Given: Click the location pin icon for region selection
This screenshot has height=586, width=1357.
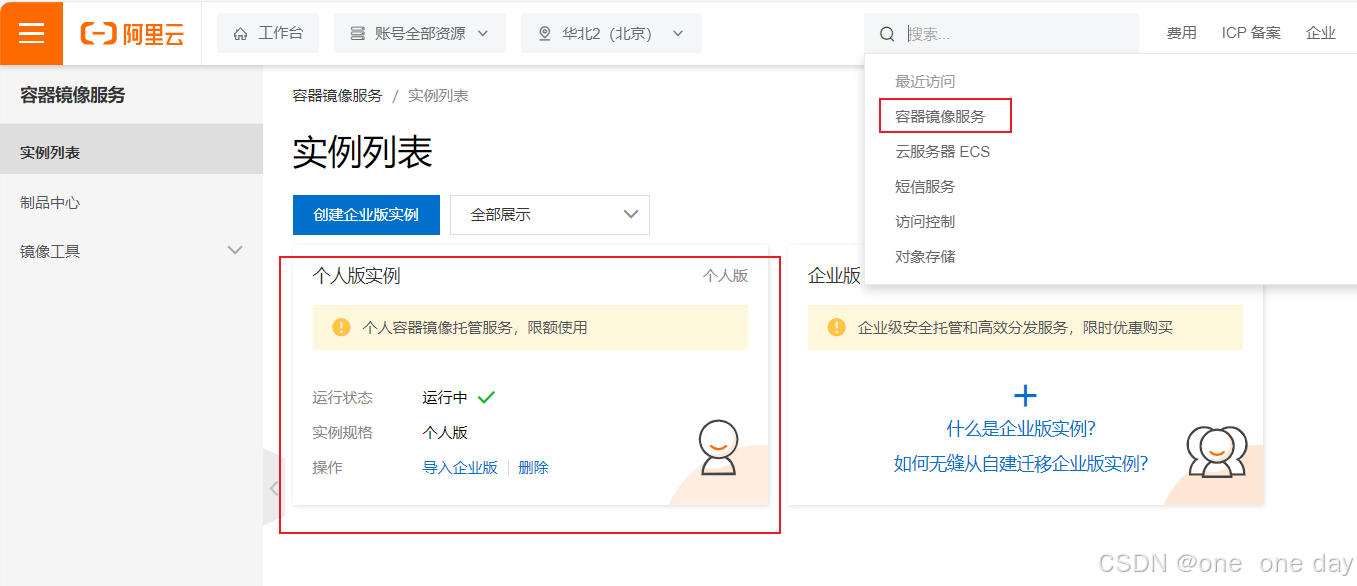Looking at the screenshot, I should 544,32.
